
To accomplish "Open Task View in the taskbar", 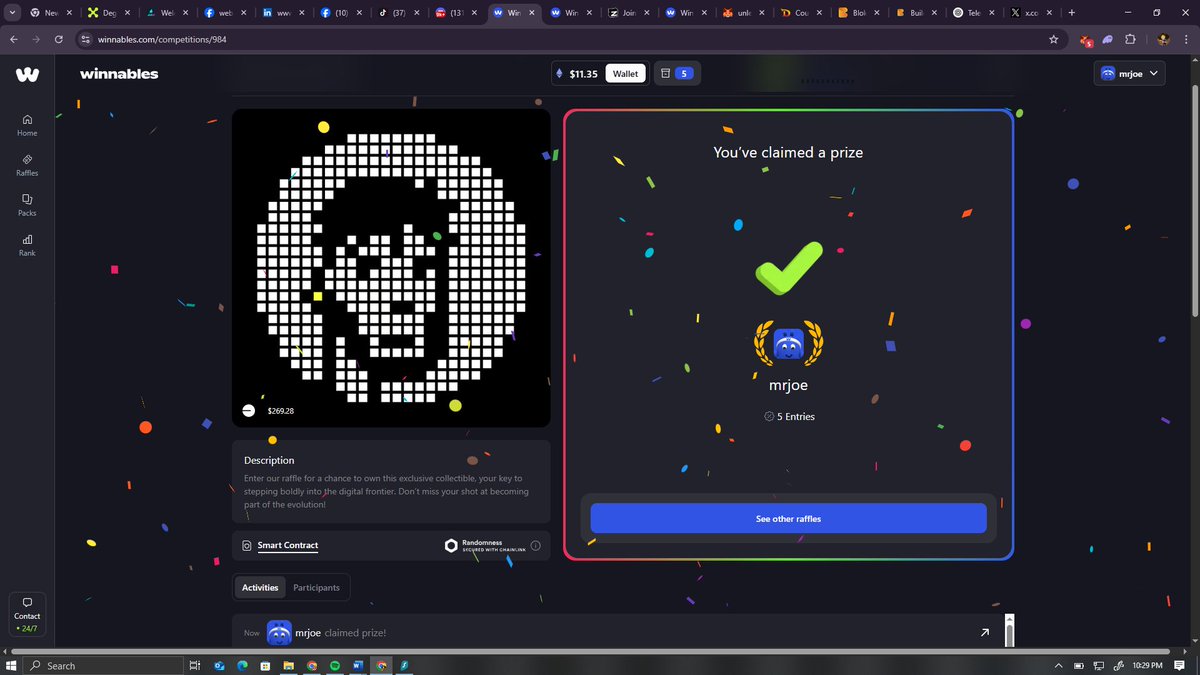I will click(x=195, y=665).
